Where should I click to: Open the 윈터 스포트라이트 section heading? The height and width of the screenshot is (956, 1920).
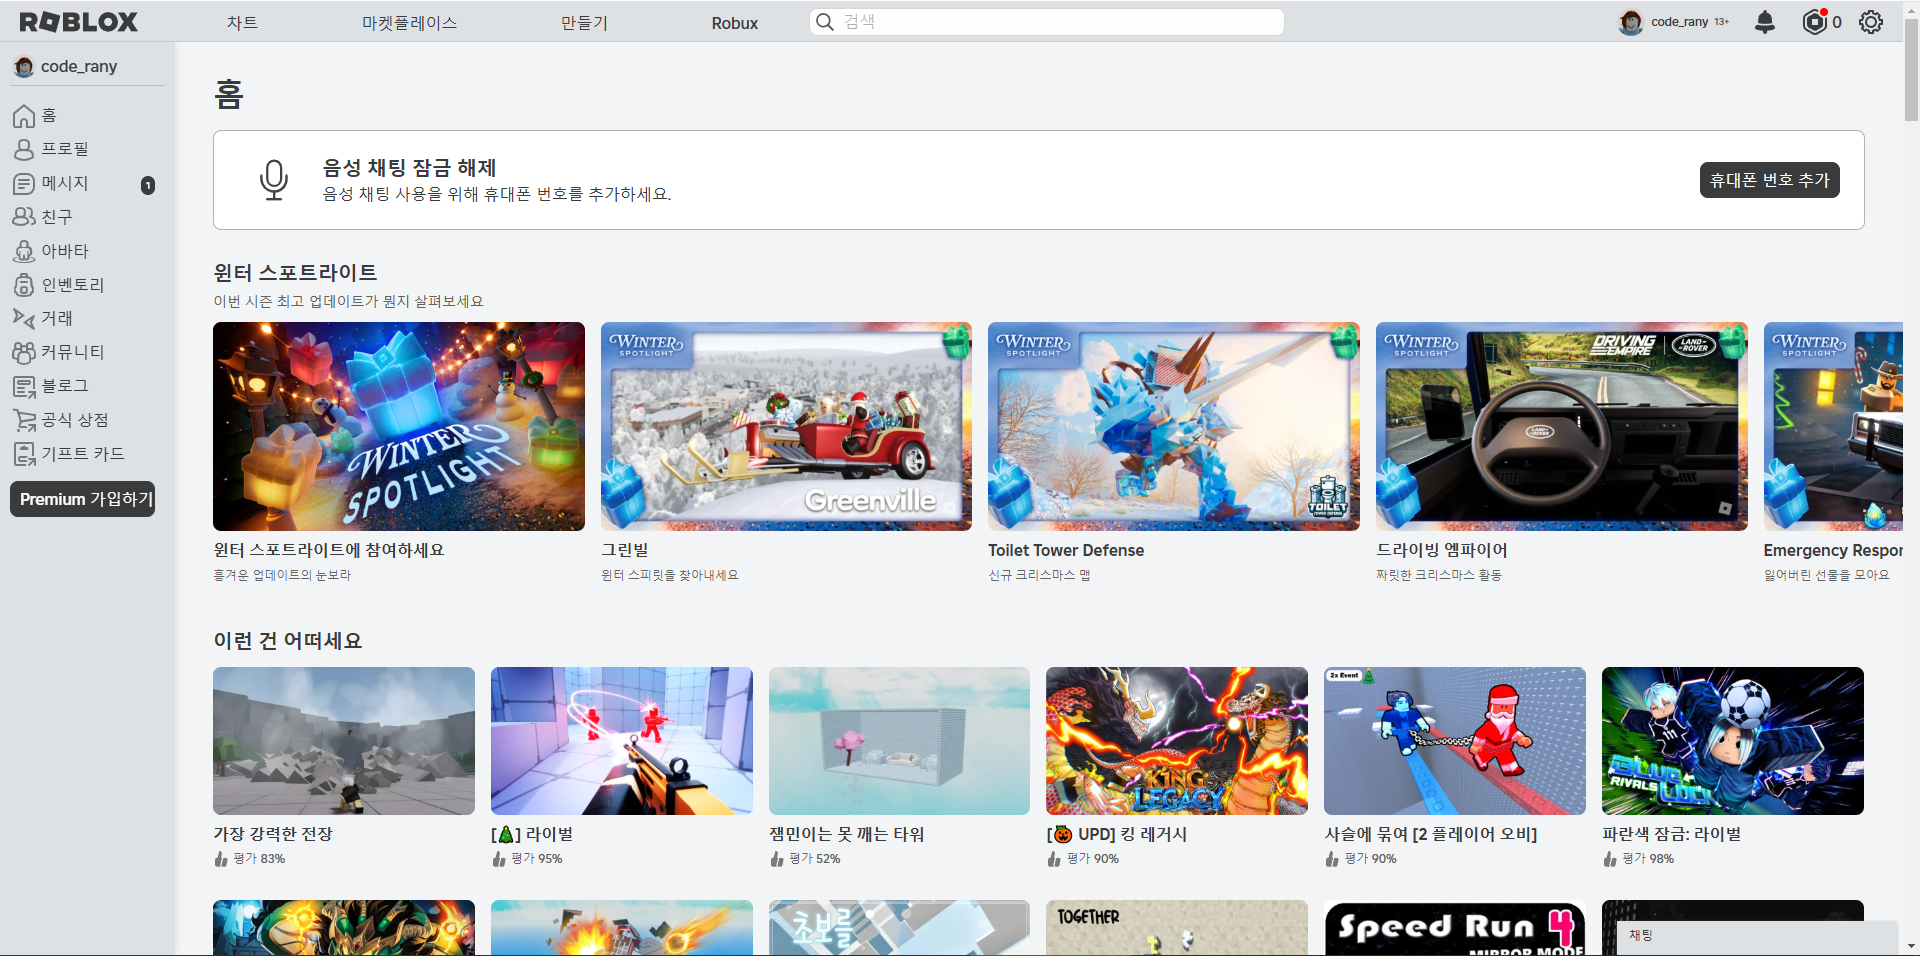295,272
